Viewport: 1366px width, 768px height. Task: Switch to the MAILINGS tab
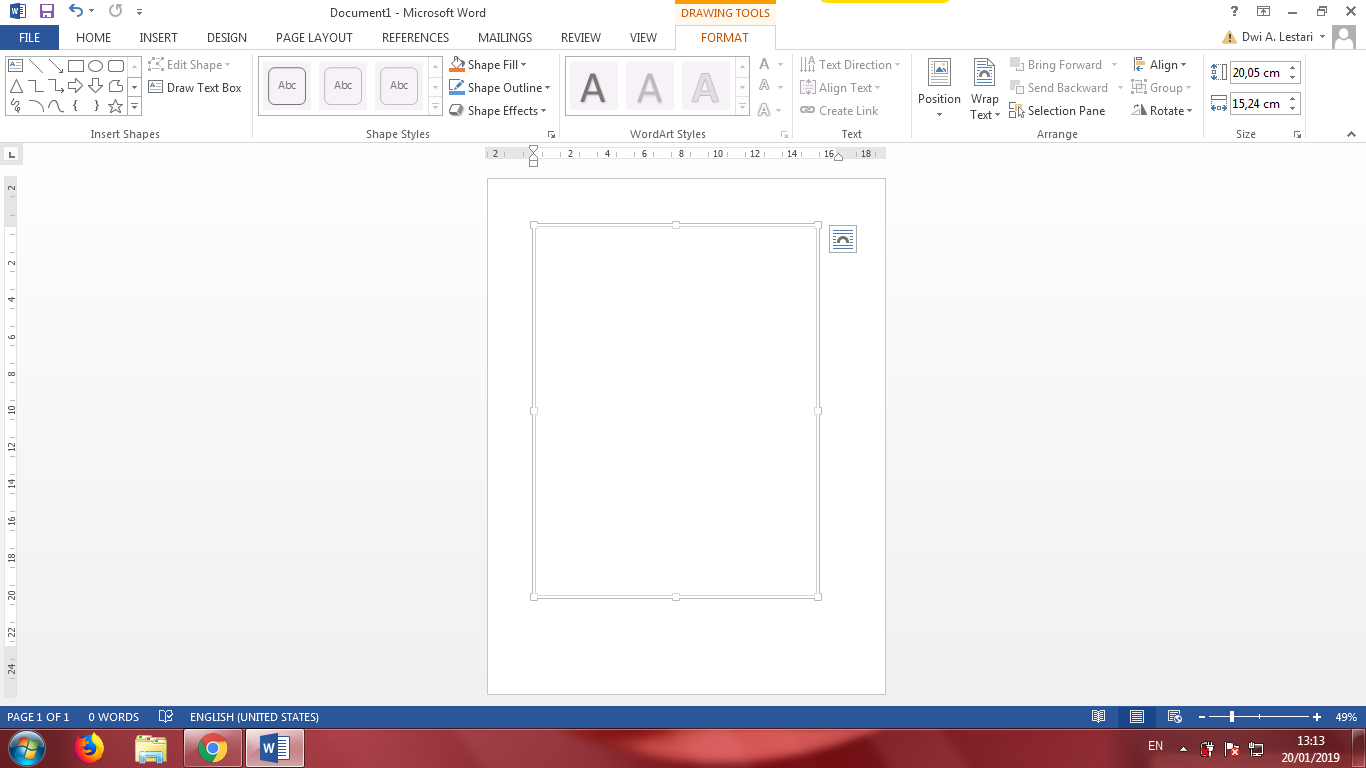click(505, 37)
